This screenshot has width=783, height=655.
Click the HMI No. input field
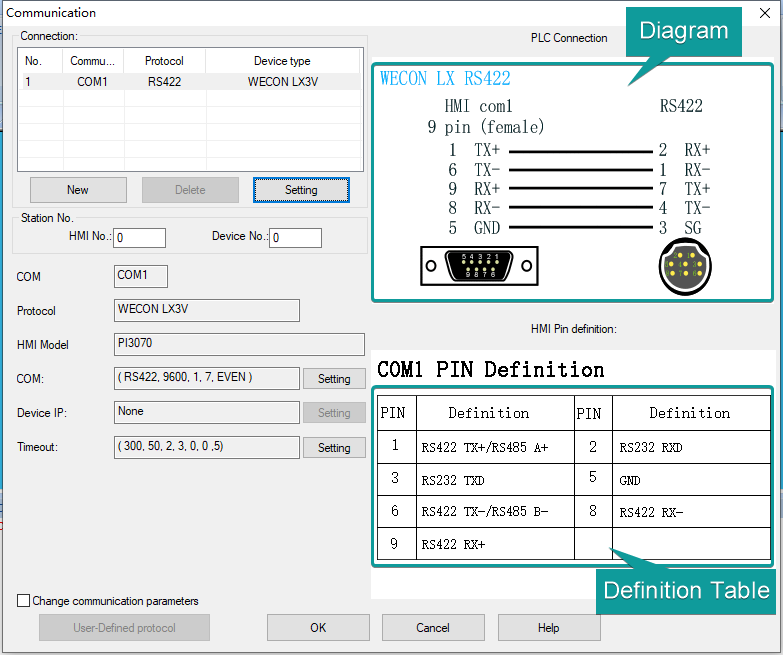coord(139,238)
